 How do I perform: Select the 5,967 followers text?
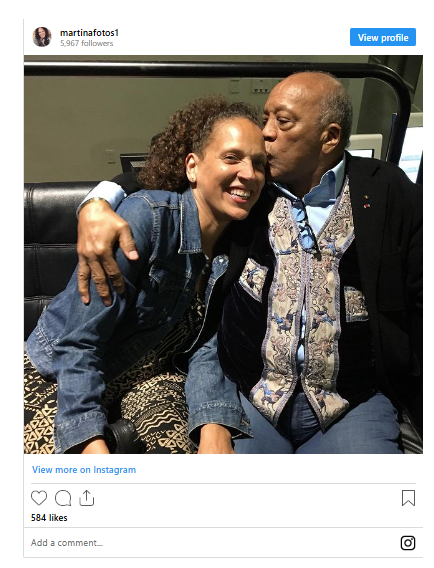[87, 43]
